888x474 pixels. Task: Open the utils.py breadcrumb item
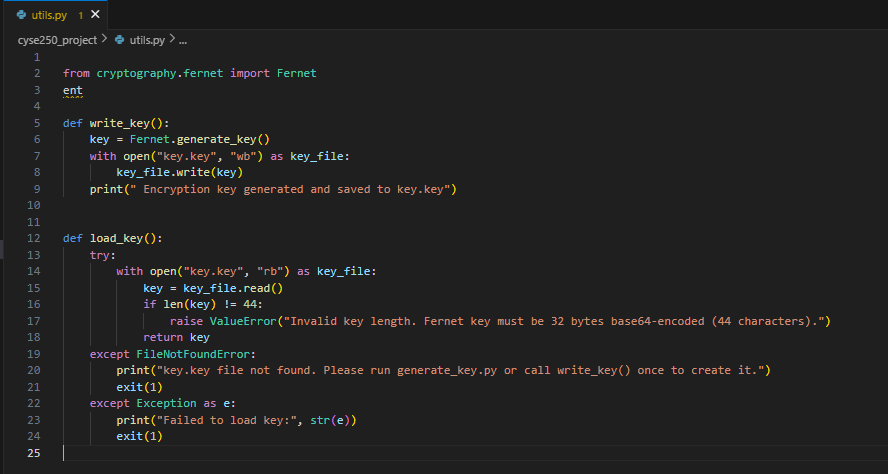tap(147, 40)
